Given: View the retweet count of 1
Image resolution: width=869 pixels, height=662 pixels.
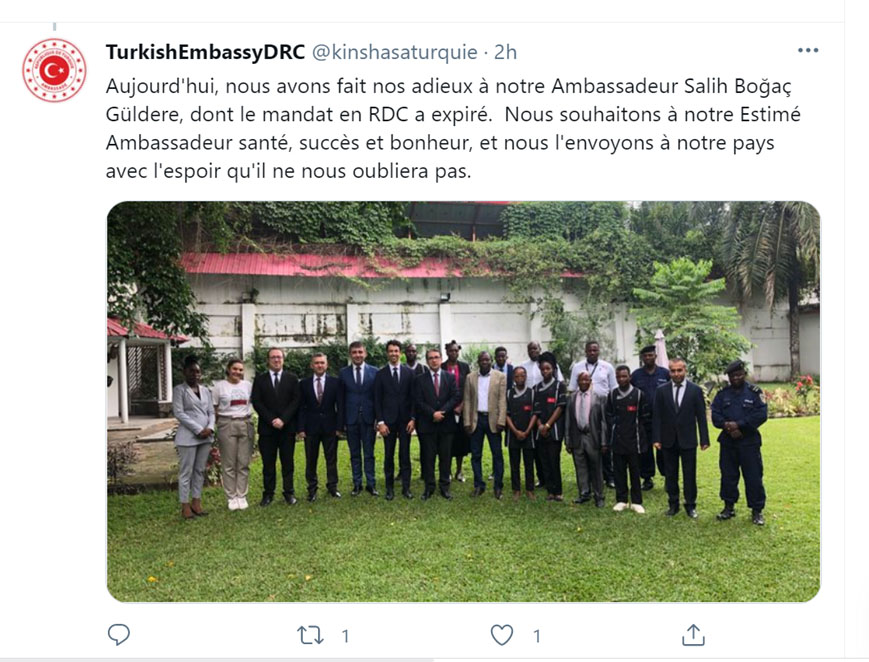Looking at the screenshot, I should tap(345, 636).
